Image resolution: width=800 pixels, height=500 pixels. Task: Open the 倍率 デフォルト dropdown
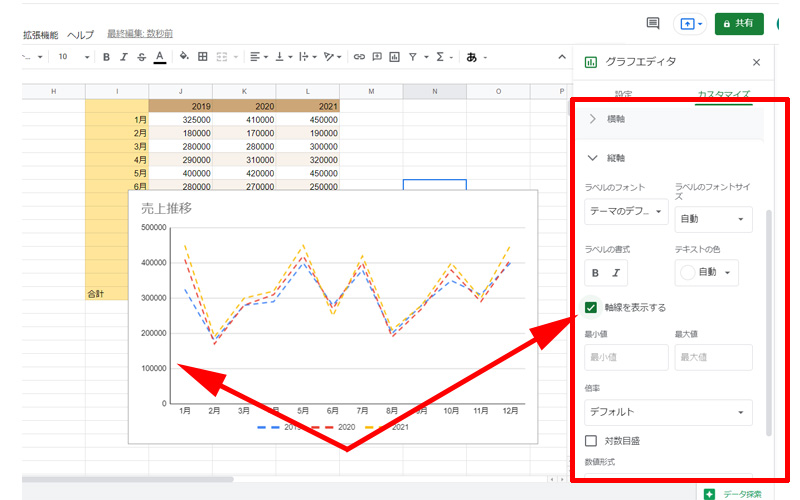[668, 412]
